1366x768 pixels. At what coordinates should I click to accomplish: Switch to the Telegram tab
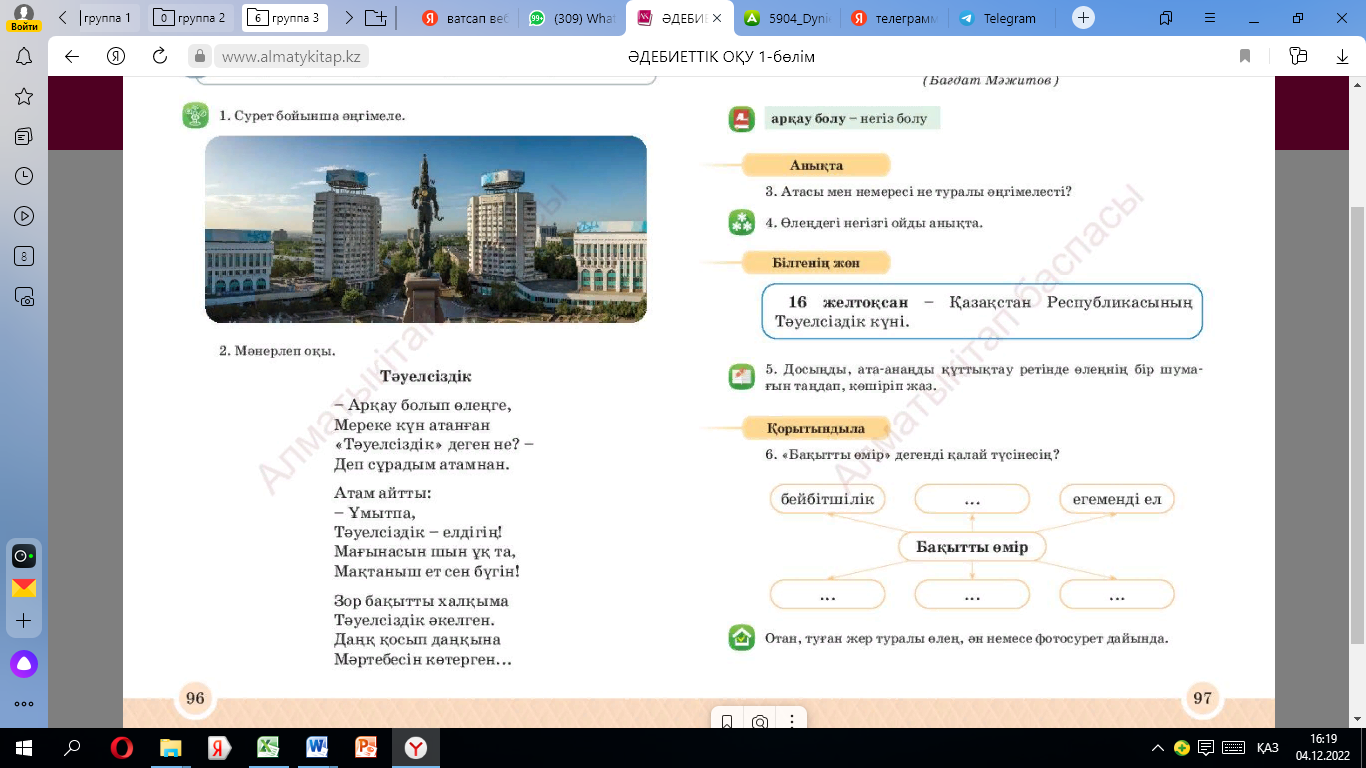998,18
